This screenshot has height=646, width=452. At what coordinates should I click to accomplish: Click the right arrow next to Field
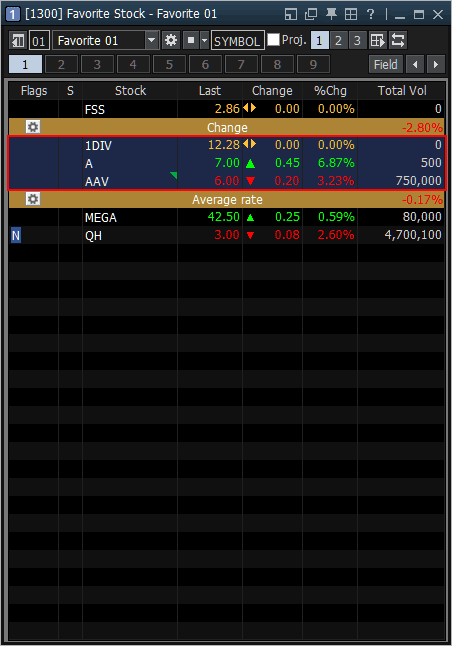coord(436,64)
